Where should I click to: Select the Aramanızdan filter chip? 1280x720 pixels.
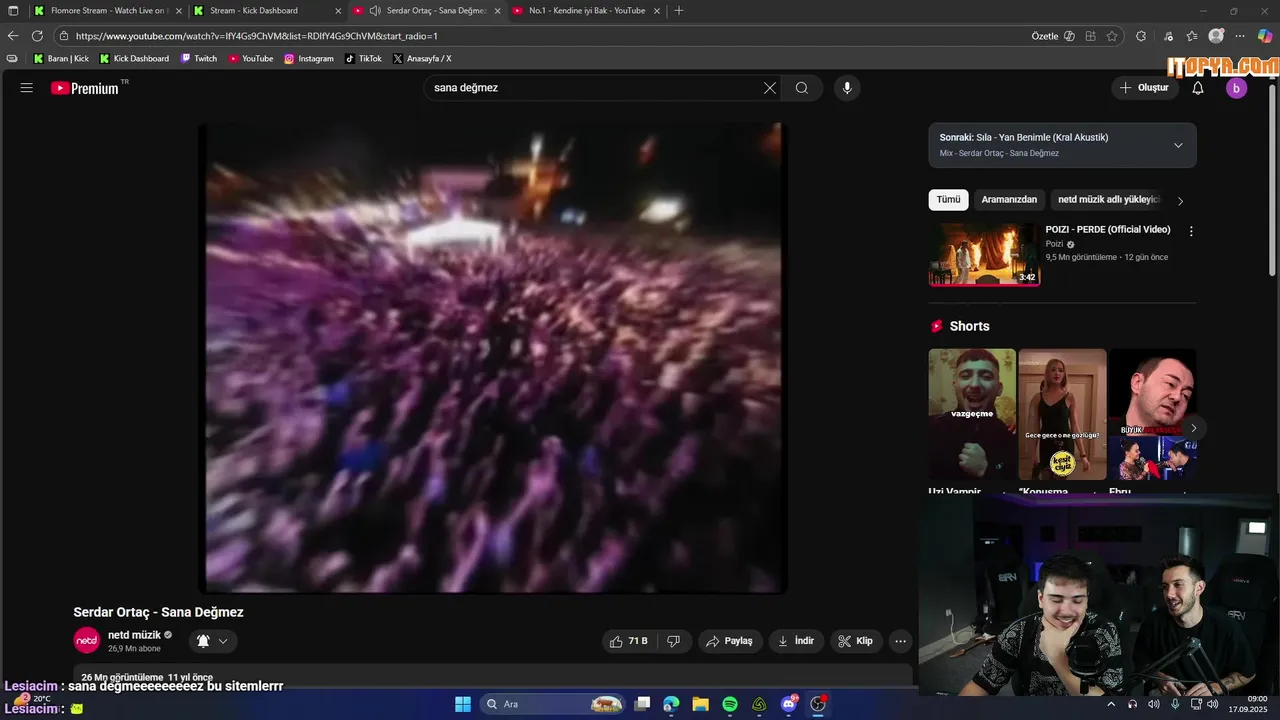tap(1009, 200)
